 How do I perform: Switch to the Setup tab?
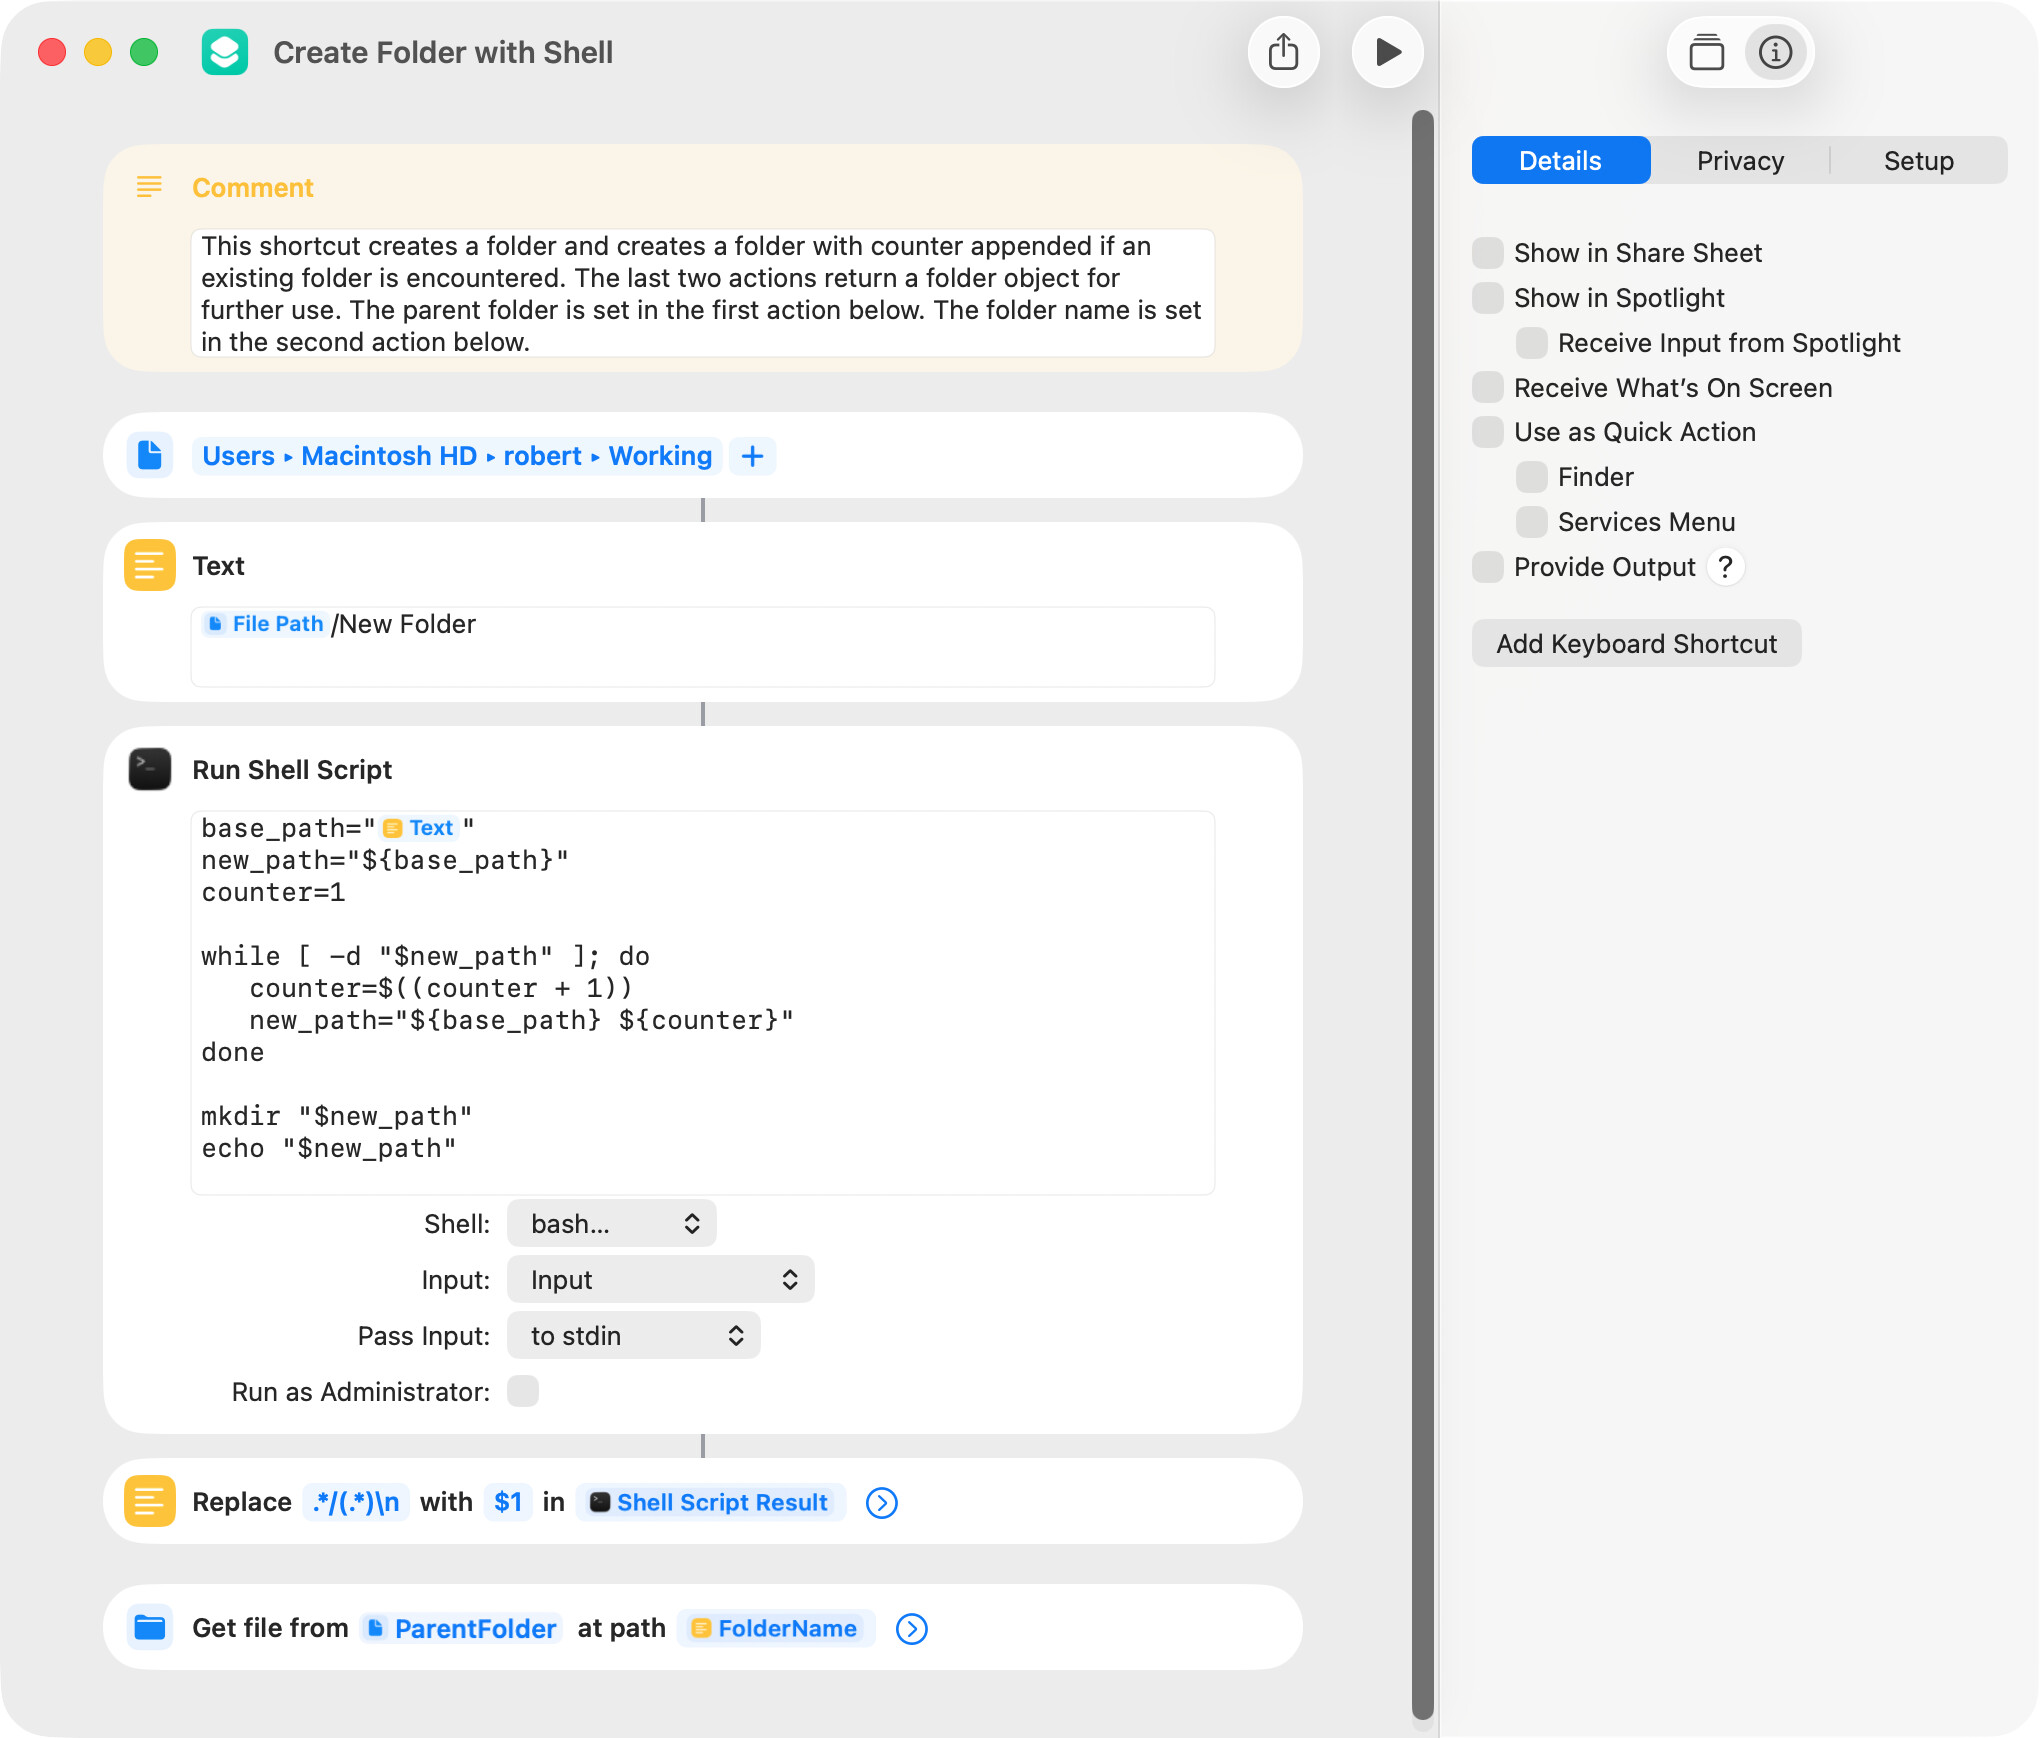[1918, 160]
